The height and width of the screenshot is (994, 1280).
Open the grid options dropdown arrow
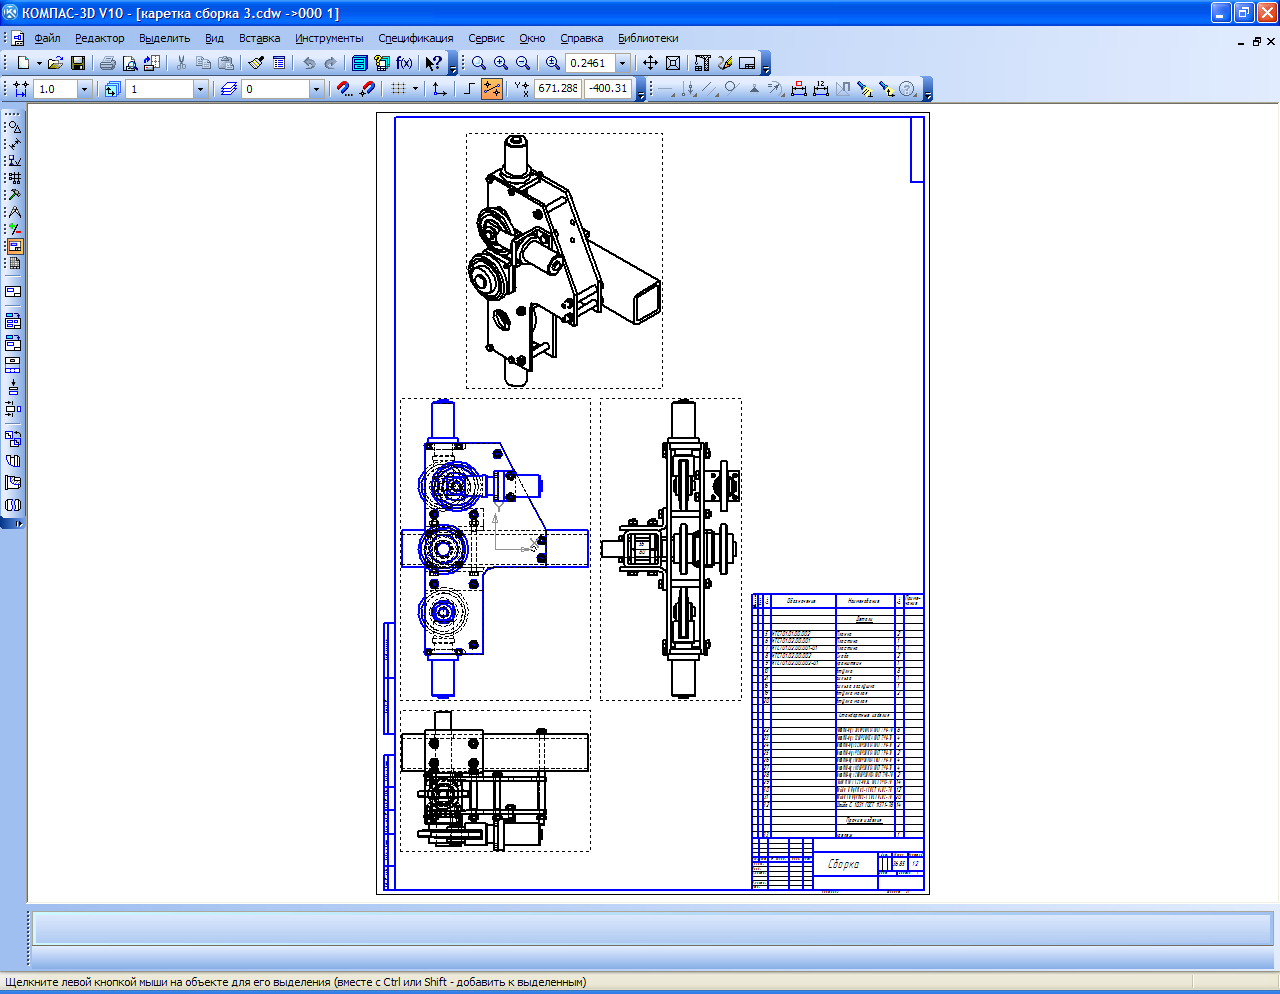(x=415, y=89)
